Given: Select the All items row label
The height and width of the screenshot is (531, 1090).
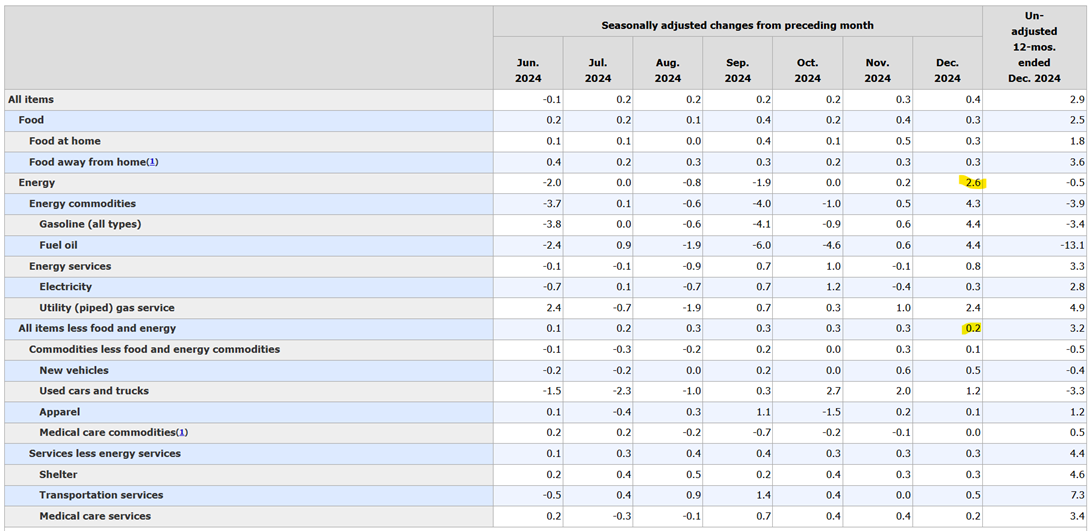Looking at the screenshot, I should click(x=31, y=100).
